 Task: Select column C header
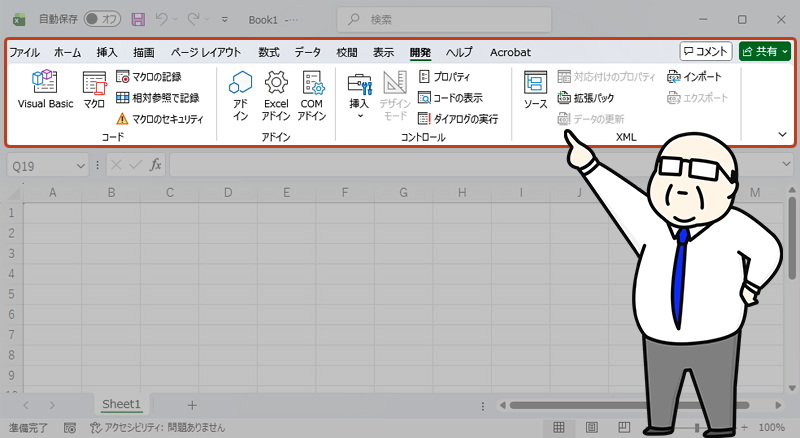click(169, 193)
